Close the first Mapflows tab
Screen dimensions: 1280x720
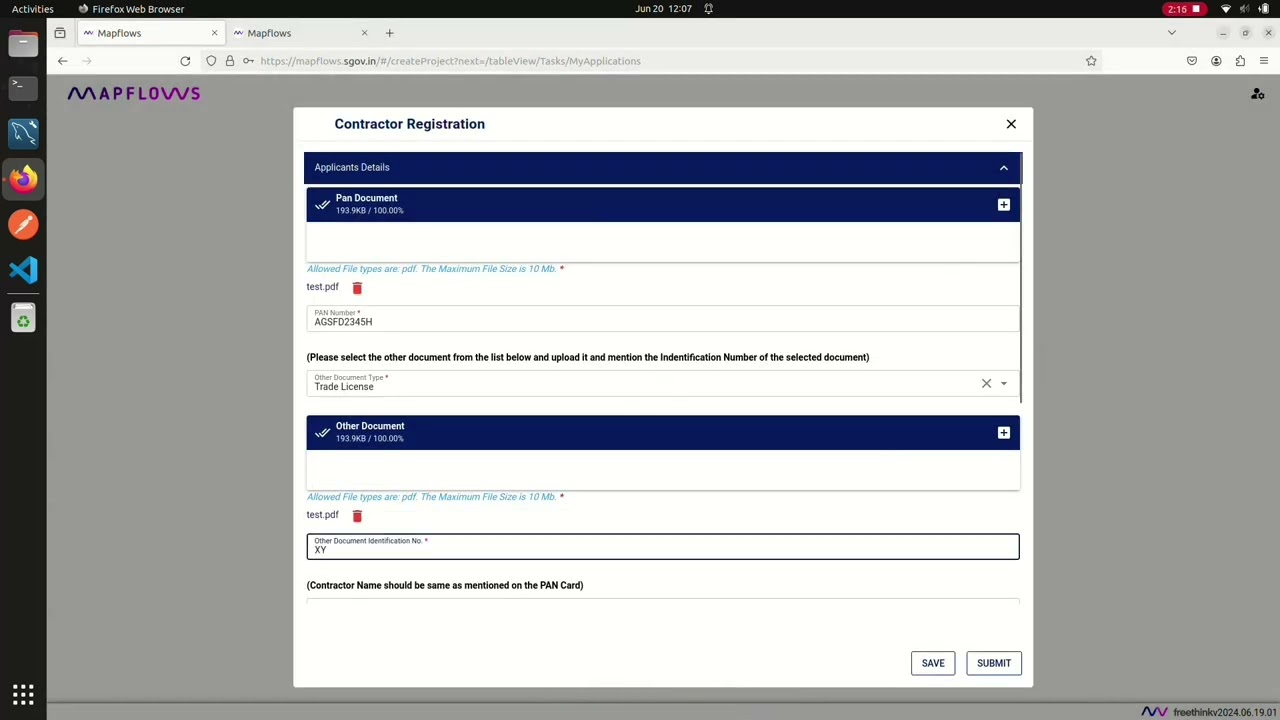[214, 33]
